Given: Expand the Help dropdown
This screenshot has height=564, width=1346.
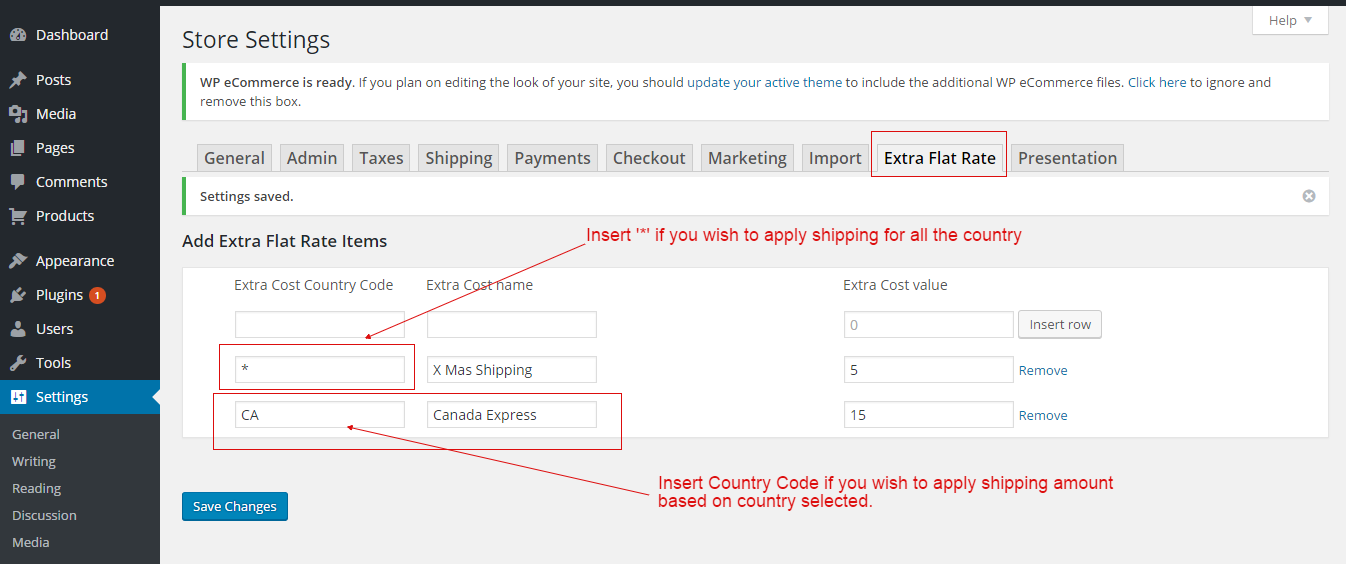Looking at the screenshot, I should point(1290,20).
